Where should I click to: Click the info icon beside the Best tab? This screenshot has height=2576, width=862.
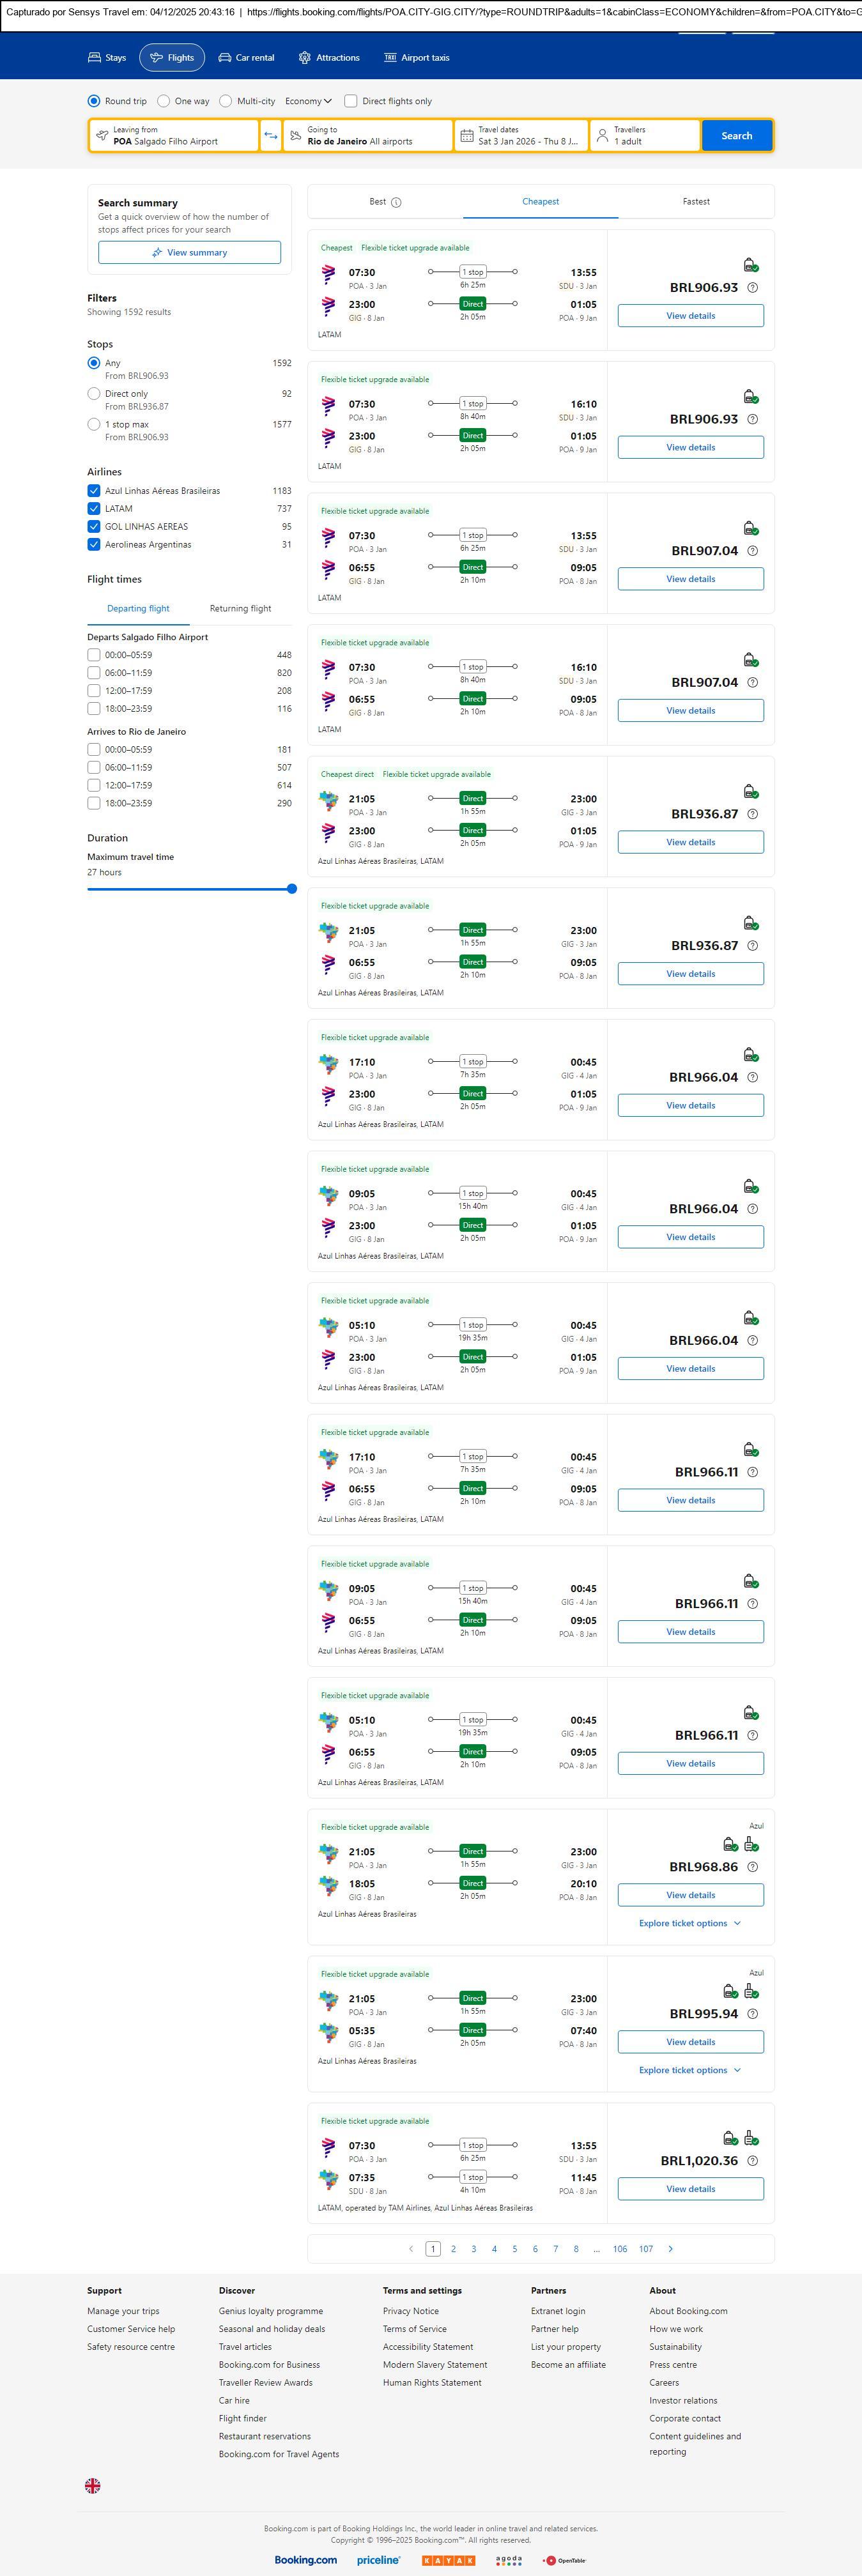396,203
